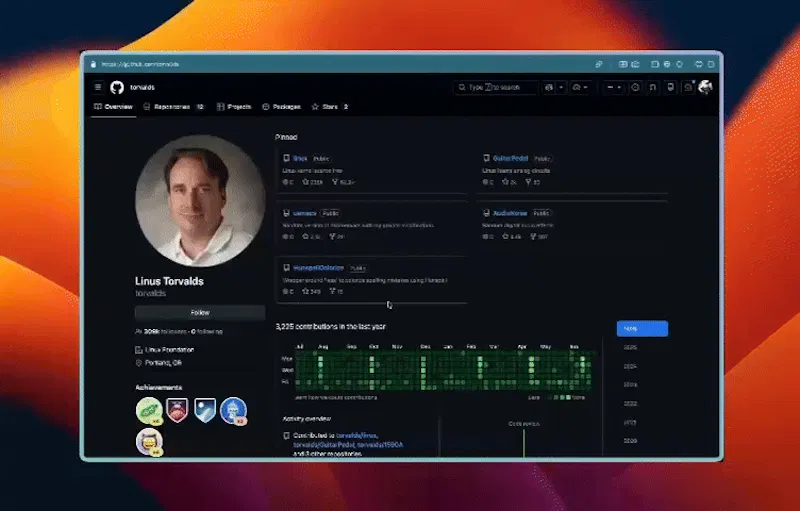Image resolution: width=800 pixels, height=511 pixels.
Task: Click Linus Torvalds profile photo
Action: tap(200, 200)
